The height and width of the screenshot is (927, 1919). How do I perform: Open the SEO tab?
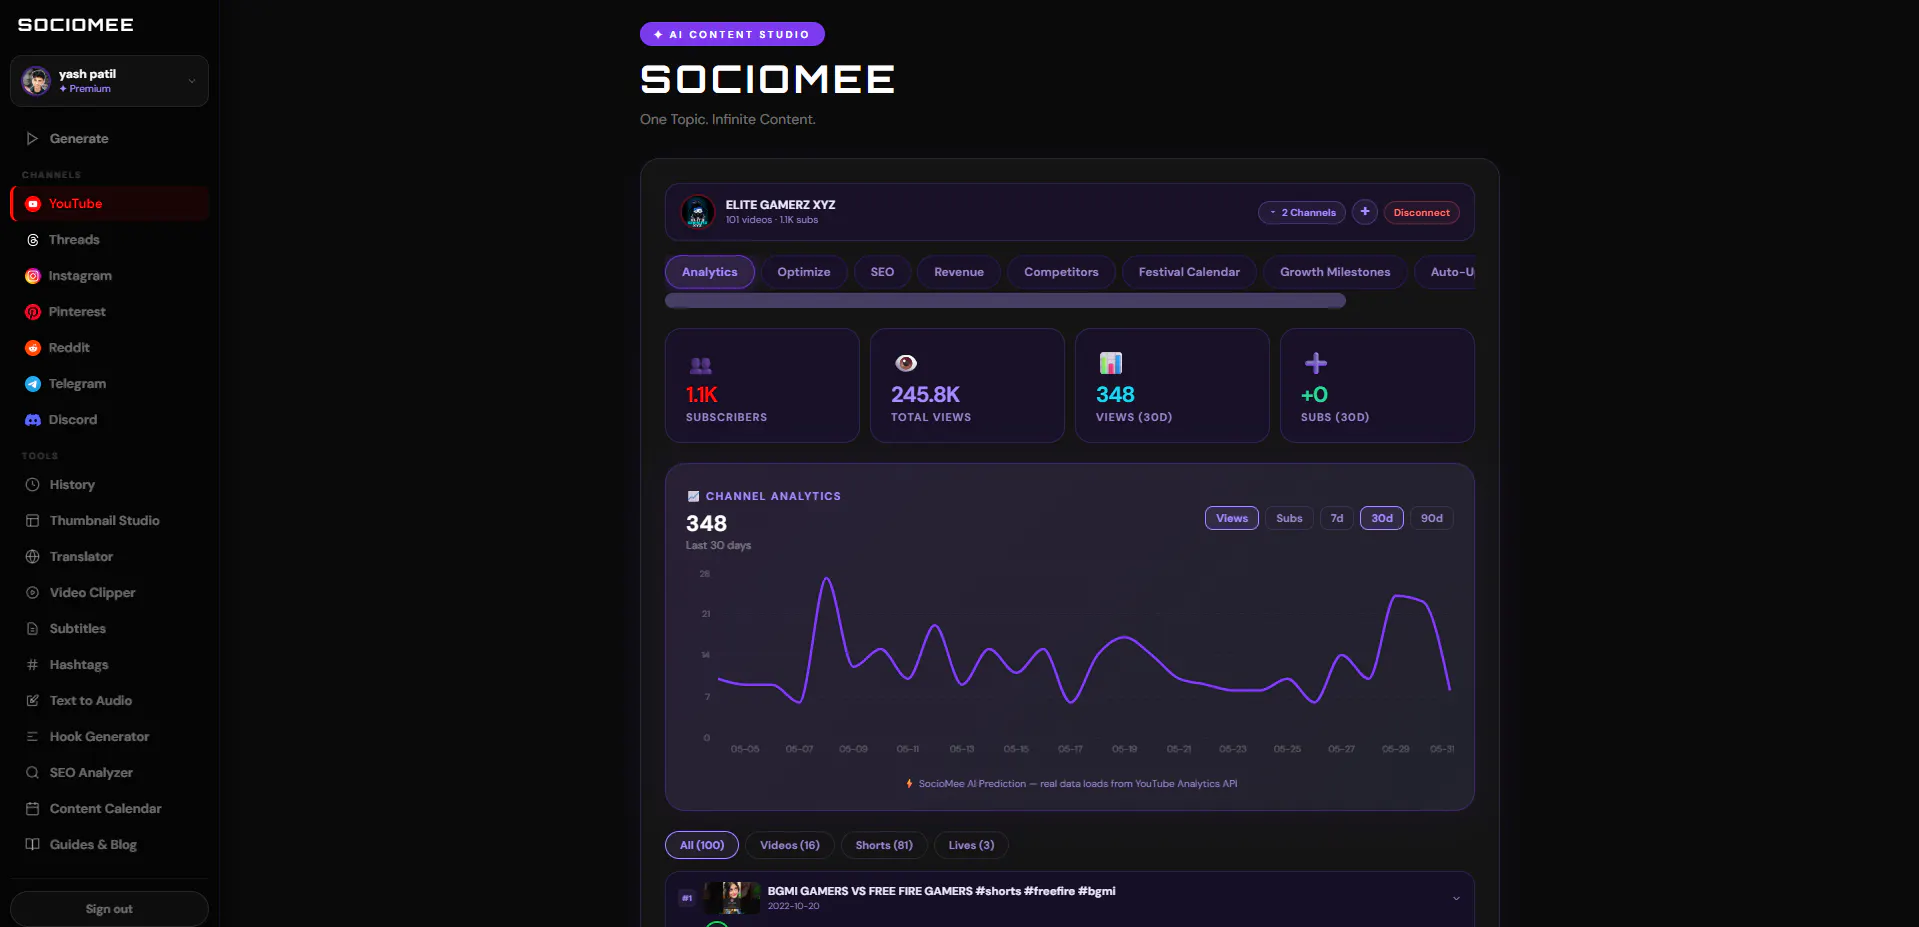click(x=882, y=272)
